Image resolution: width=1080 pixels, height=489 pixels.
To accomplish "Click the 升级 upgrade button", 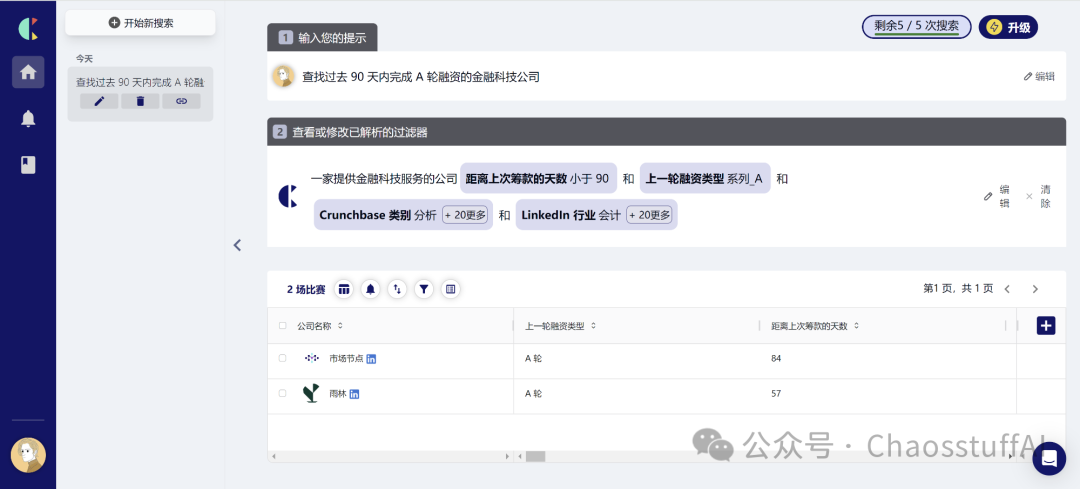I will click(x=1008, y=28).
